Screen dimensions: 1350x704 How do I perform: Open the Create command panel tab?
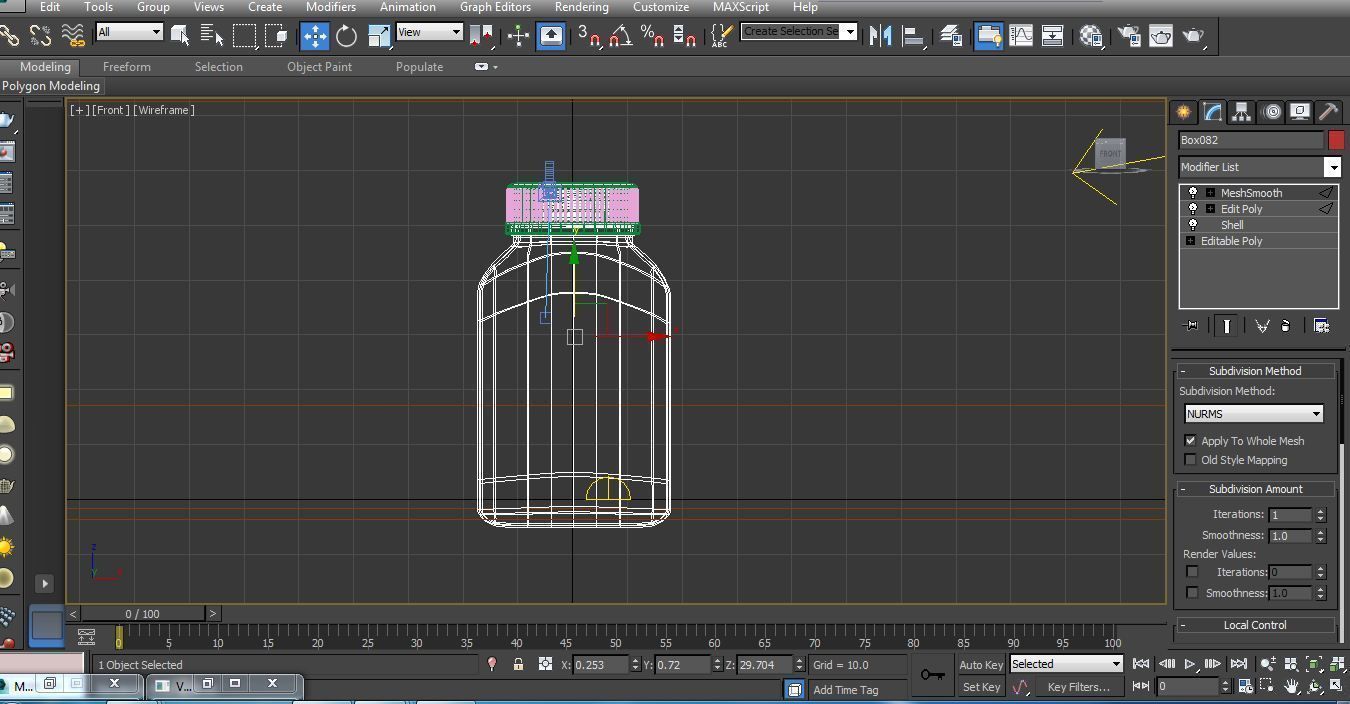[x=1183, y=112]
